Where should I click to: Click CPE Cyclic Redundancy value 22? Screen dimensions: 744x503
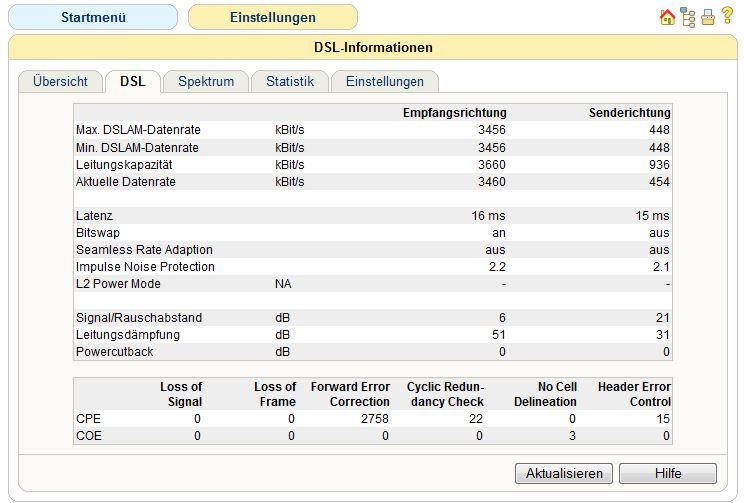[x=476, y=419]
